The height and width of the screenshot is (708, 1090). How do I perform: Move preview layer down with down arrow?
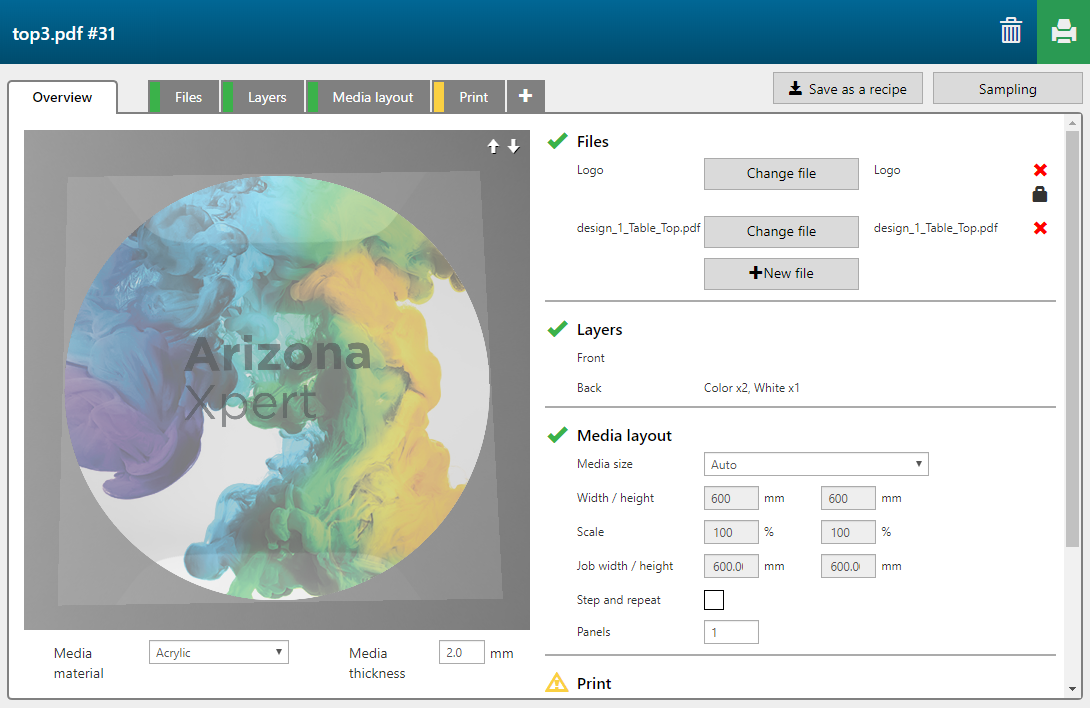(x=514, y=146)
